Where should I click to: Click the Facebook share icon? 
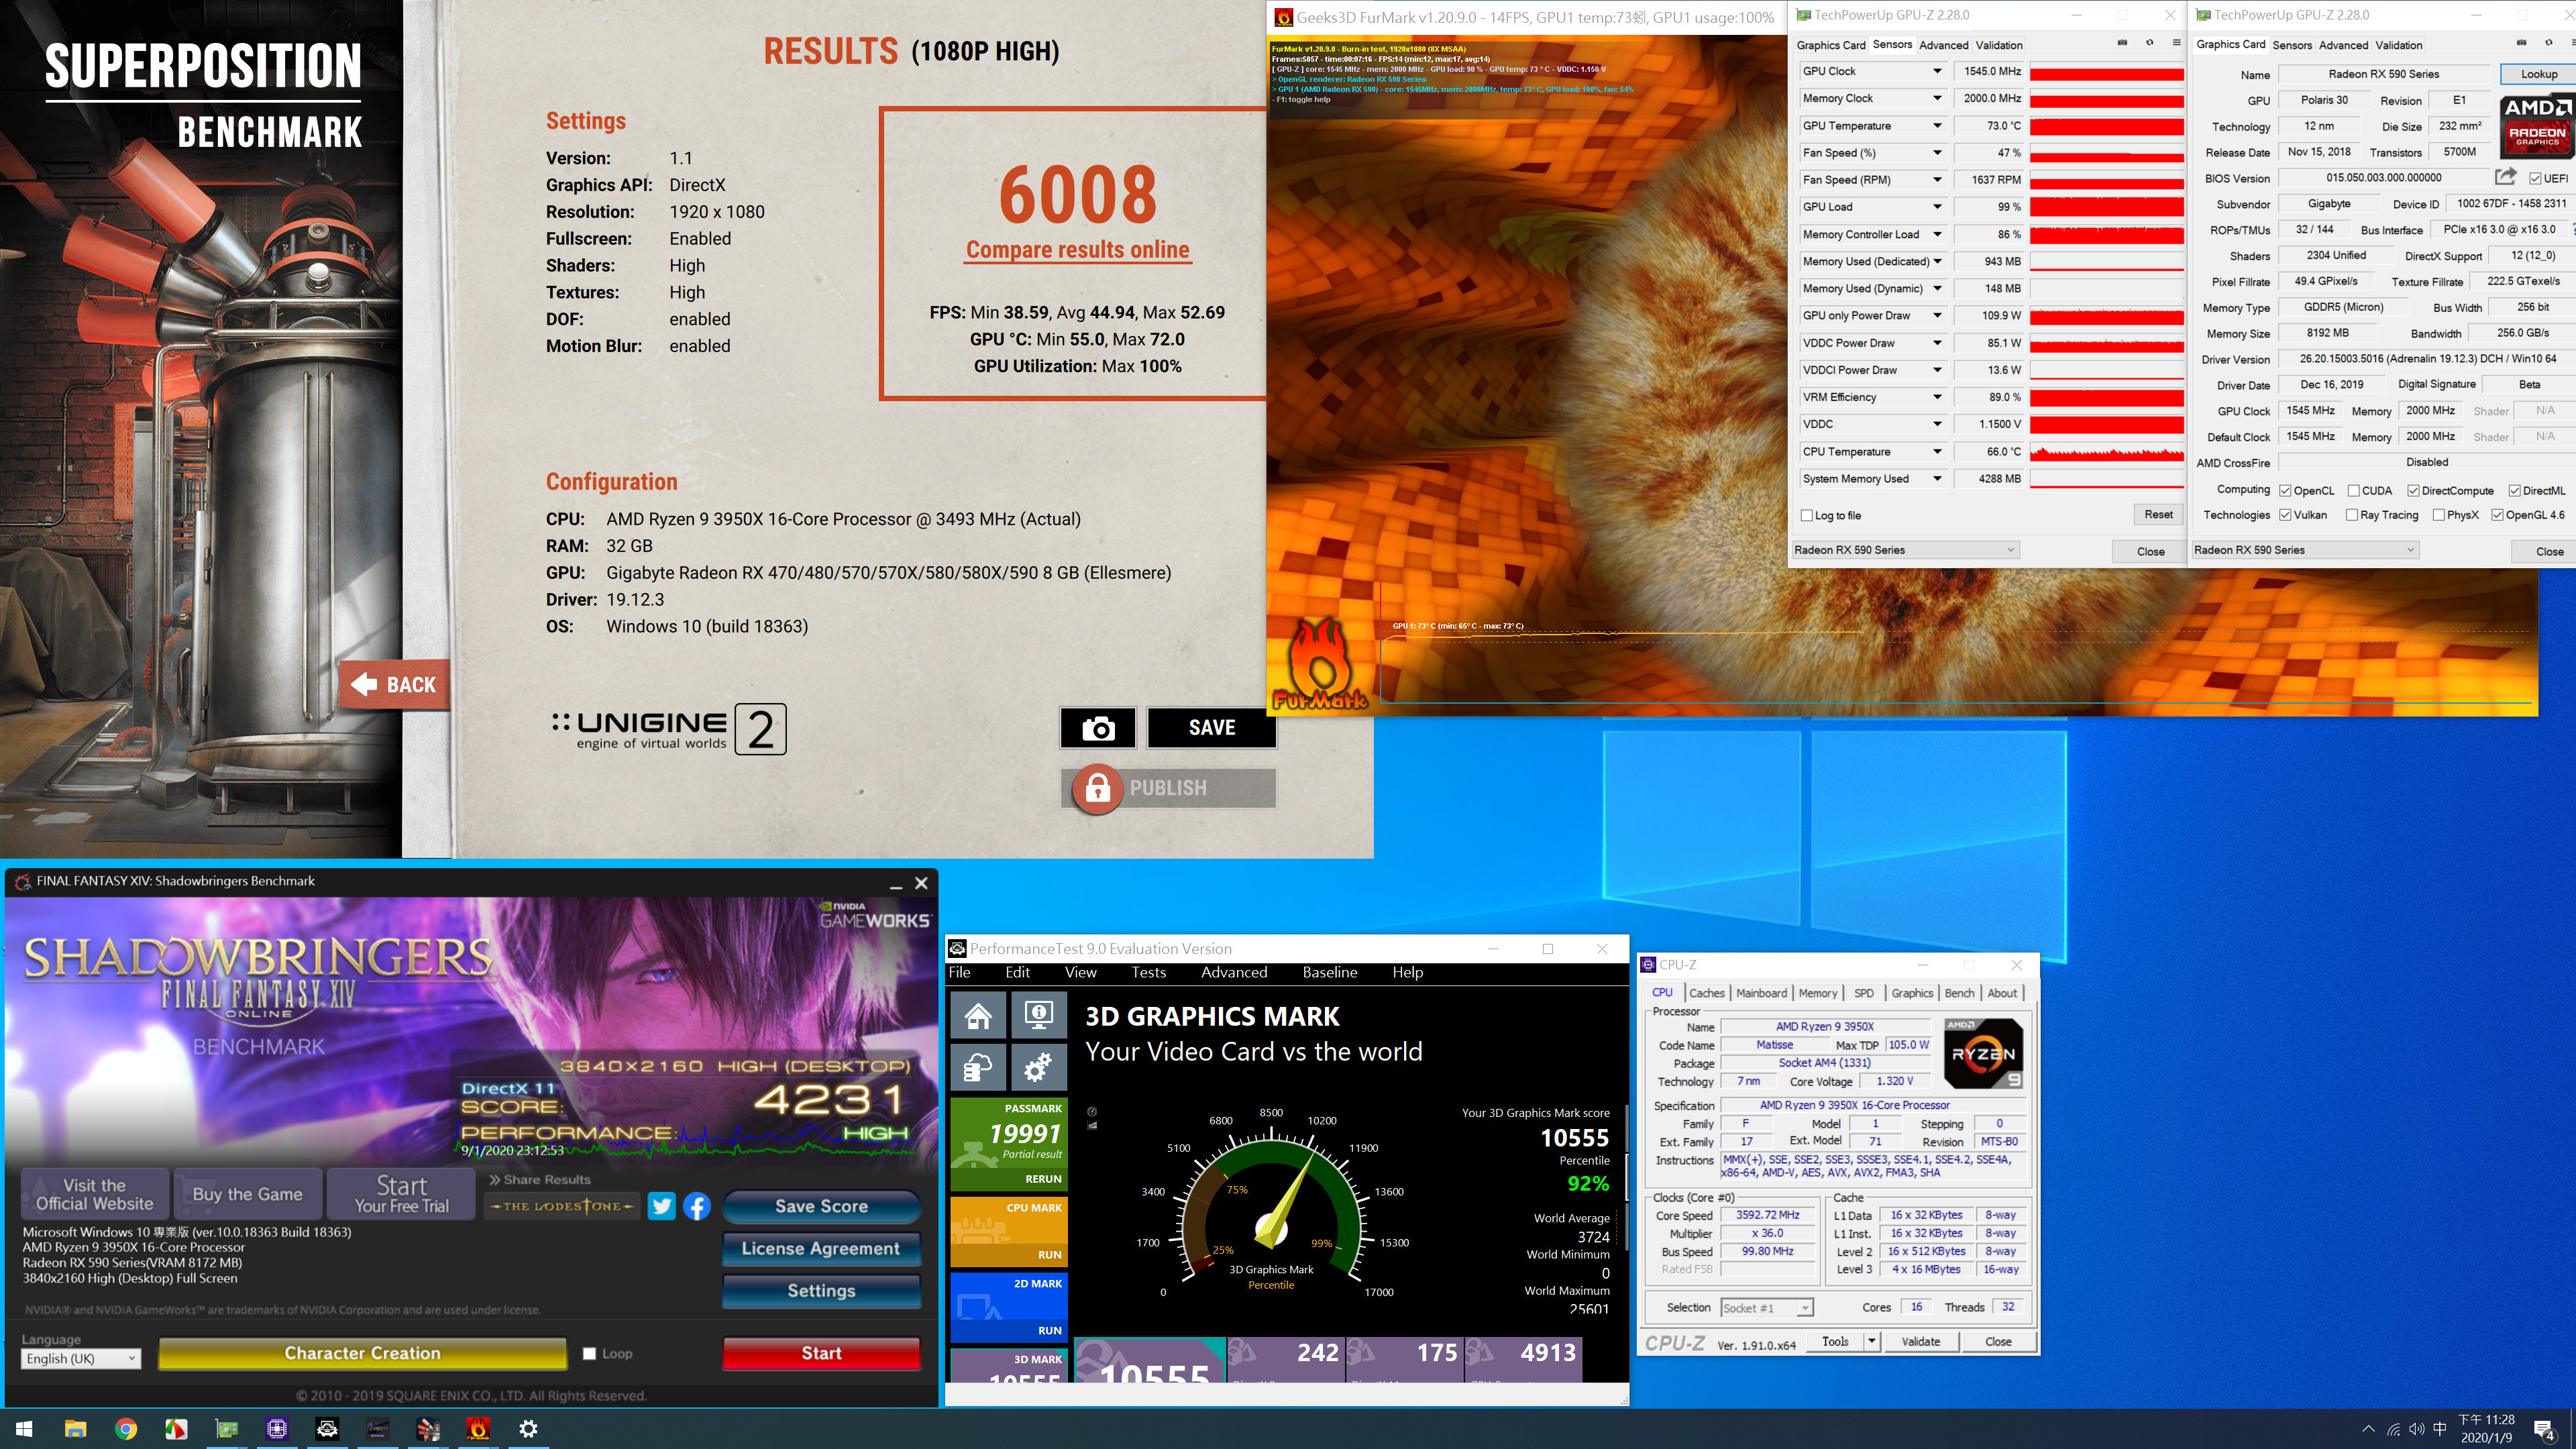point(697,1206)
